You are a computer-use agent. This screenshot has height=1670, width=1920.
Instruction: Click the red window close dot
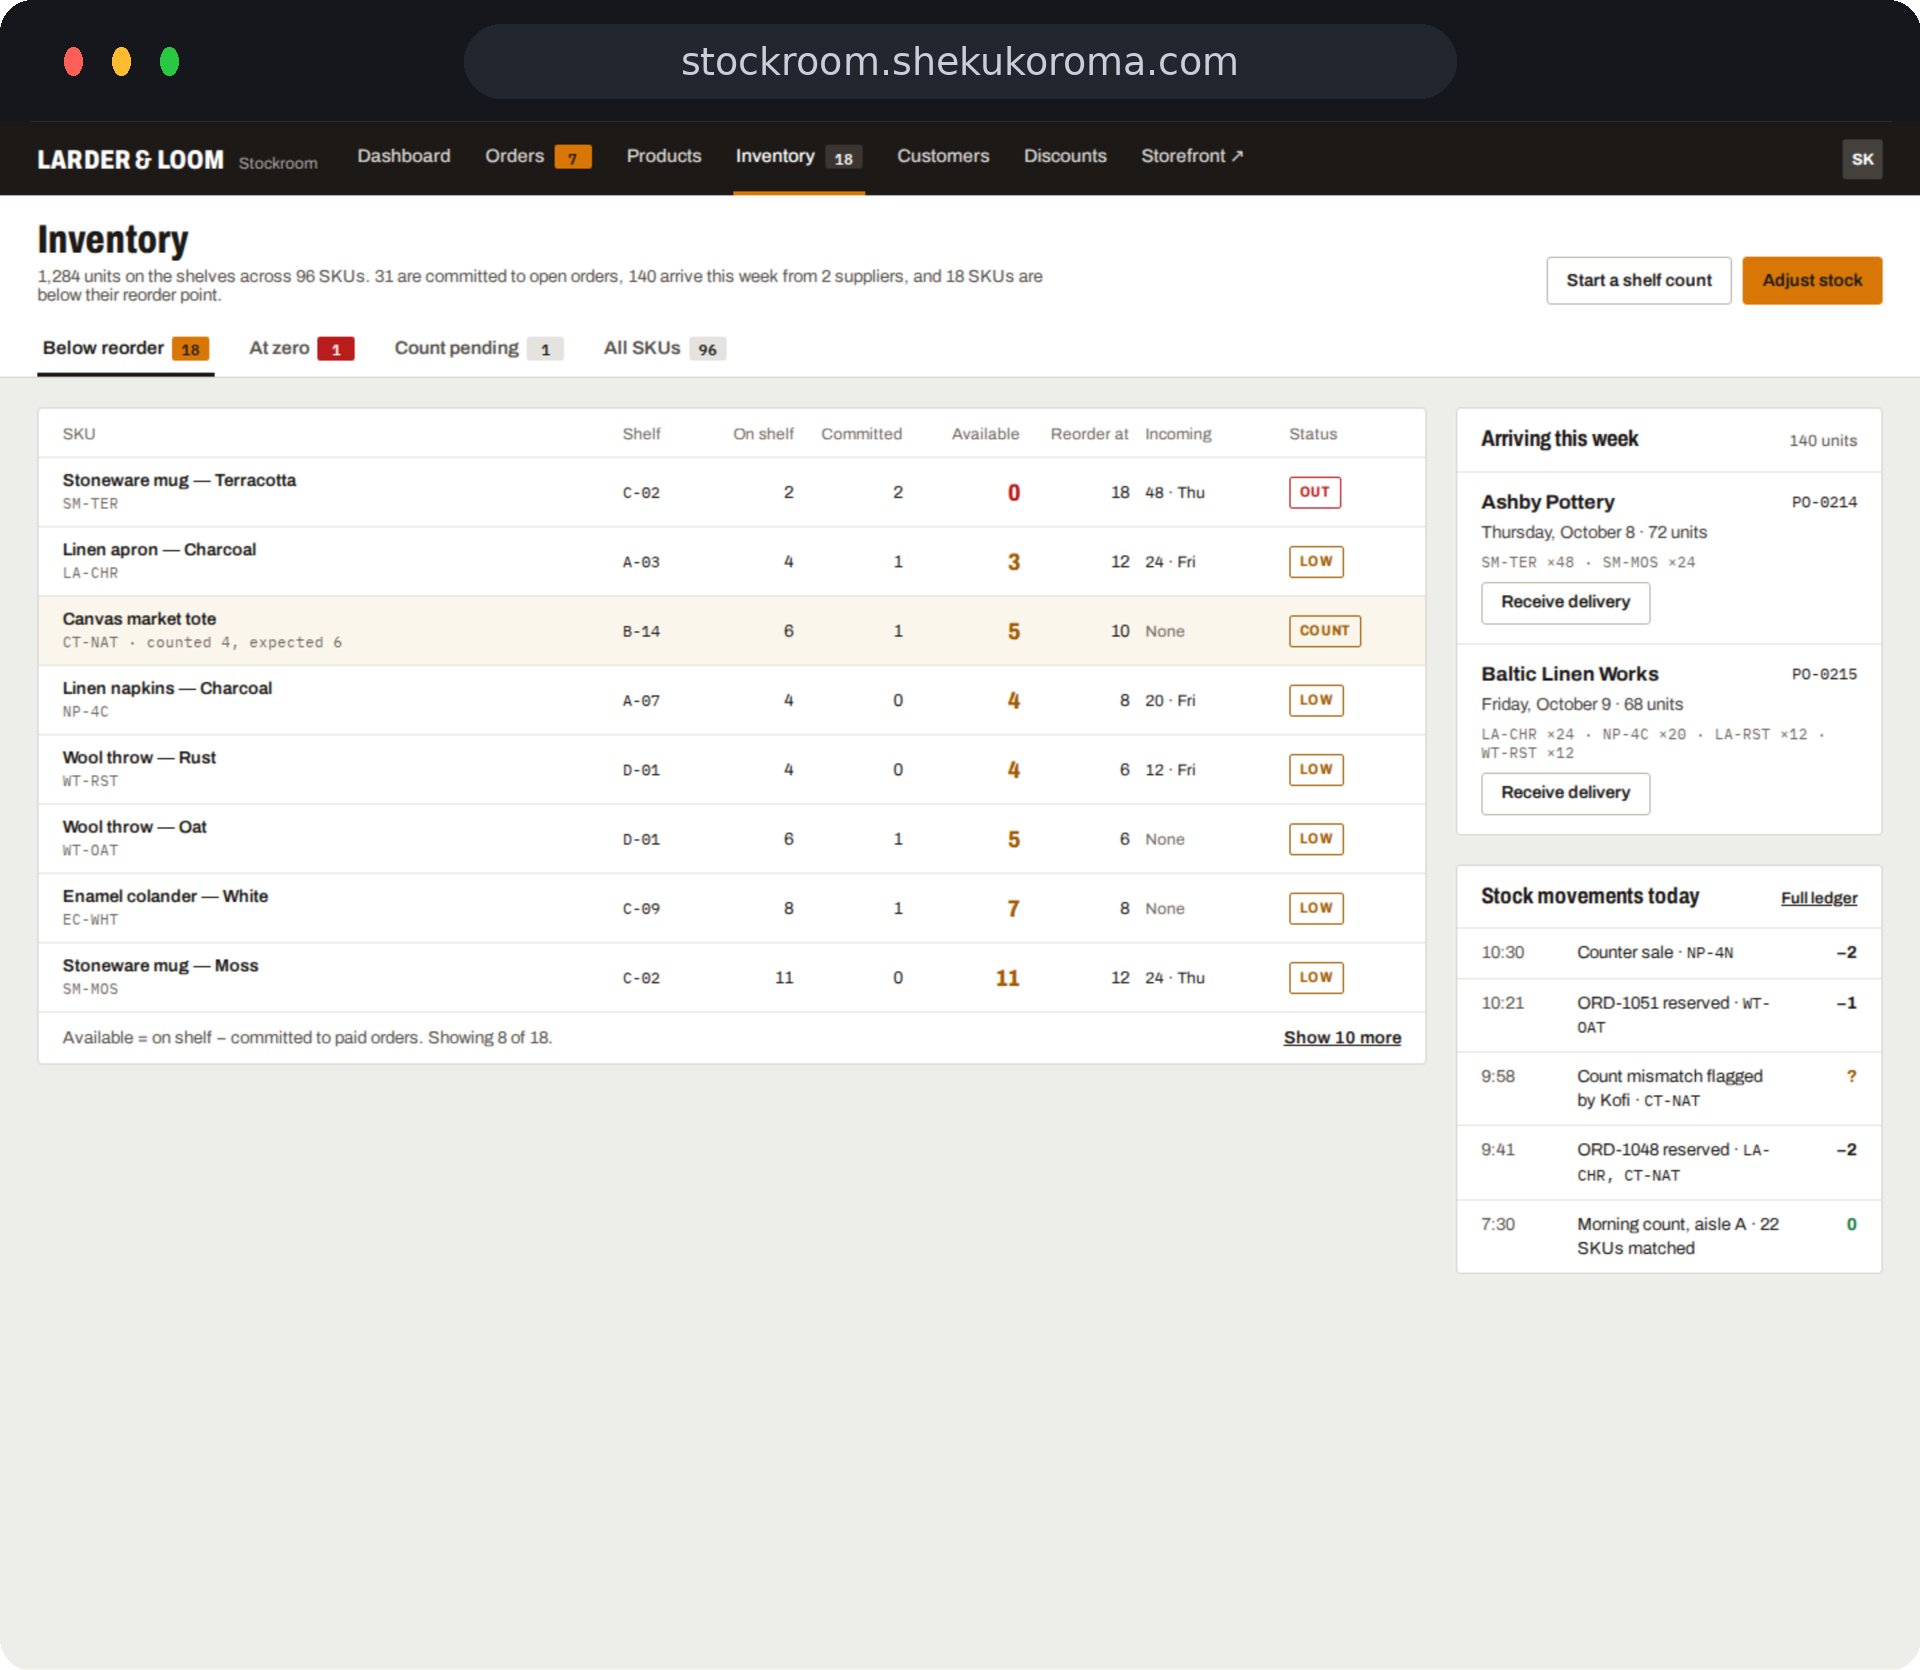point(73,62)
